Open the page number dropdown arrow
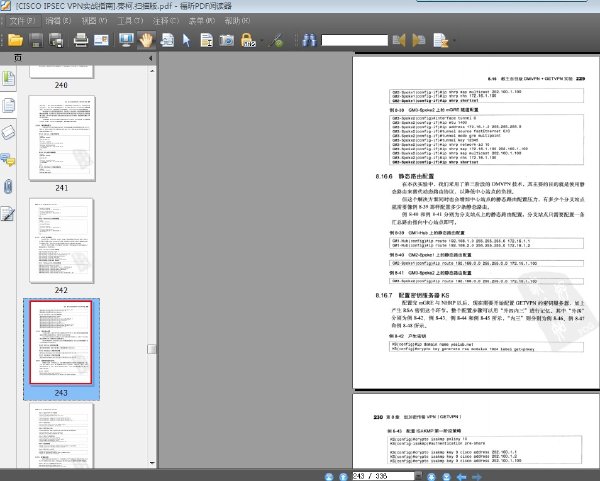The width and height of the screenshot is (600, 481). pos(419,476)
